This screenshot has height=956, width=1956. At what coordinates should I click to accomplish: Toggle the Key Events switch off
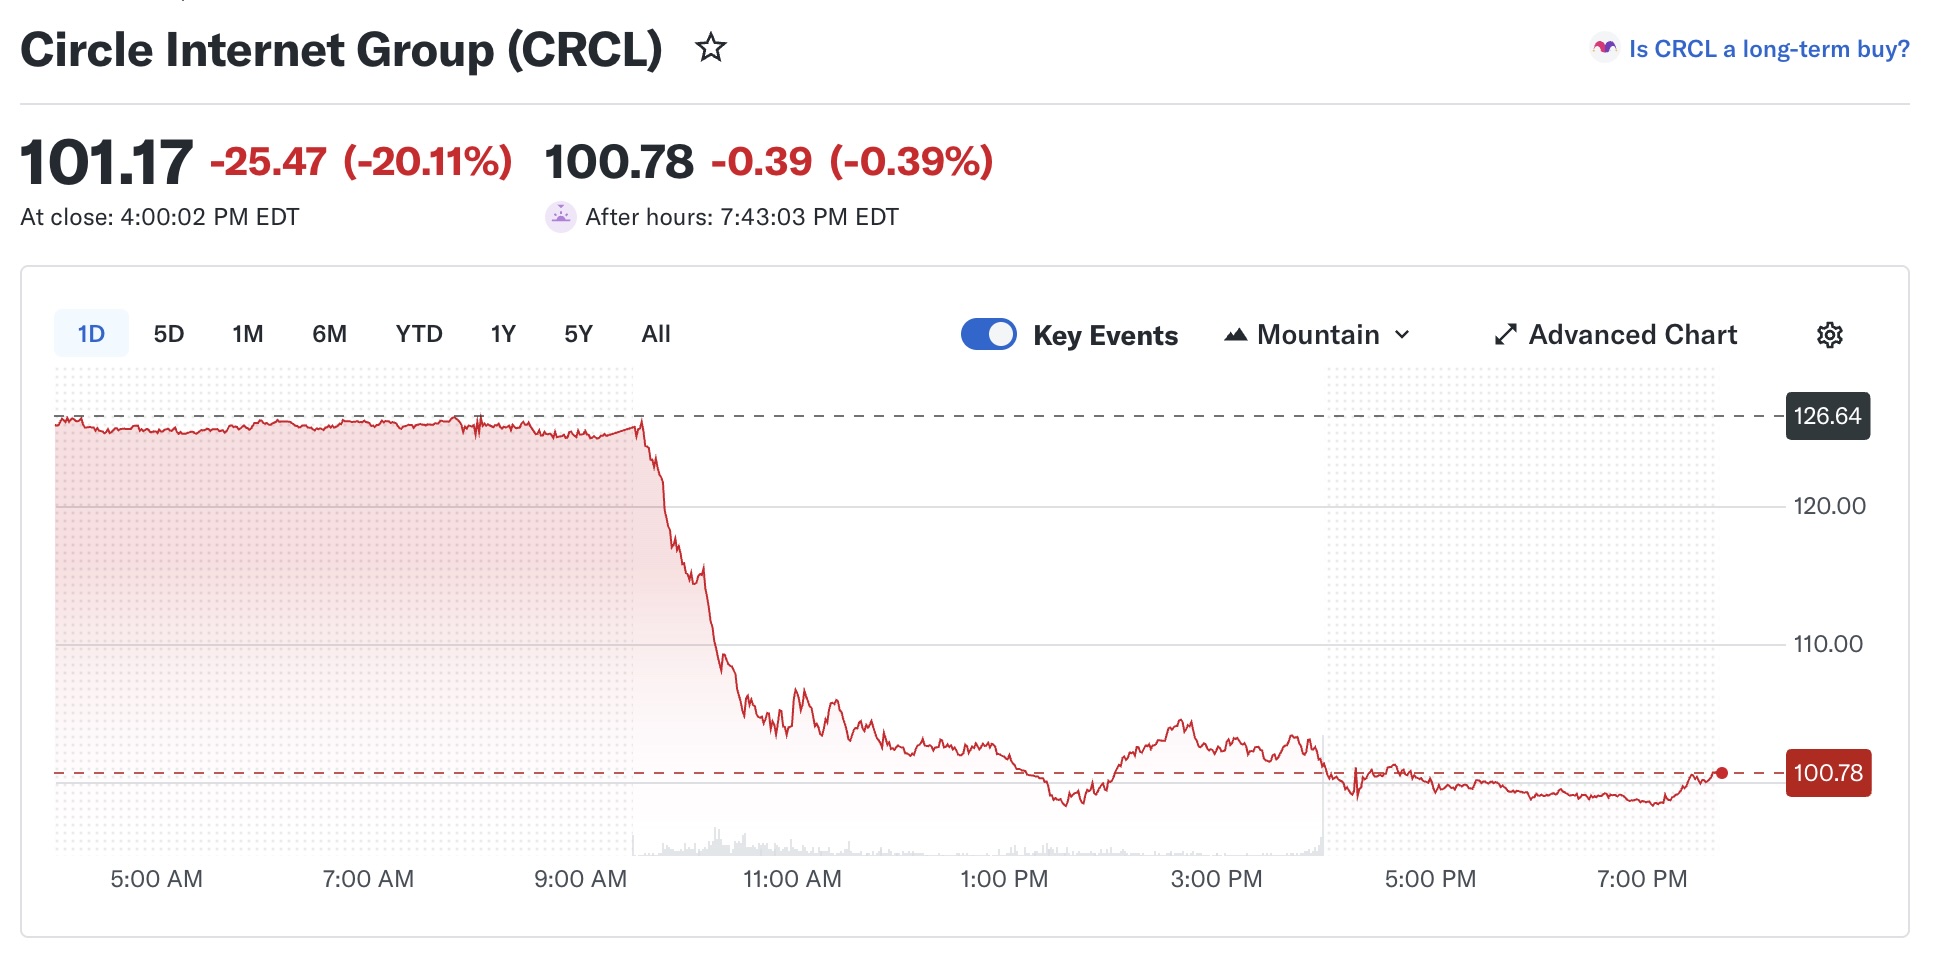pyautogui.click(x=988, y=334)
